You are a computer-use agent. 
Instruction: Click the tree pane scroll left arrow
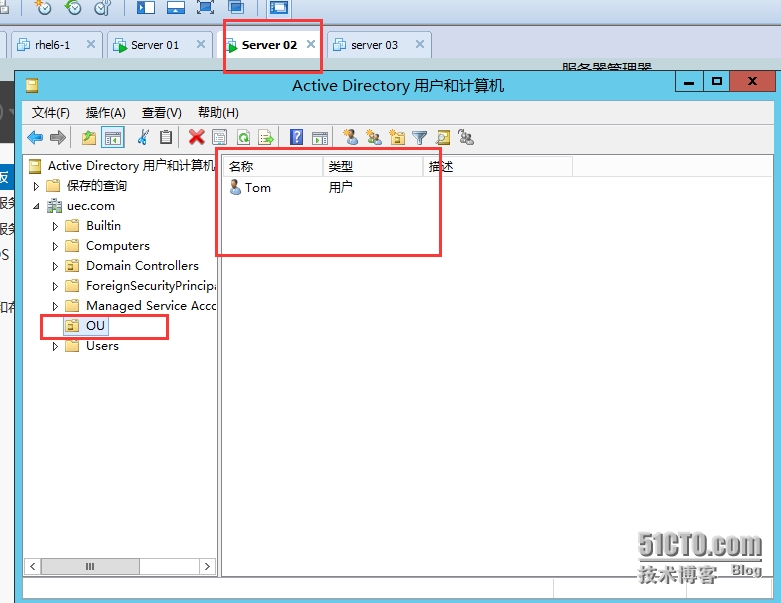click(32, 566)
